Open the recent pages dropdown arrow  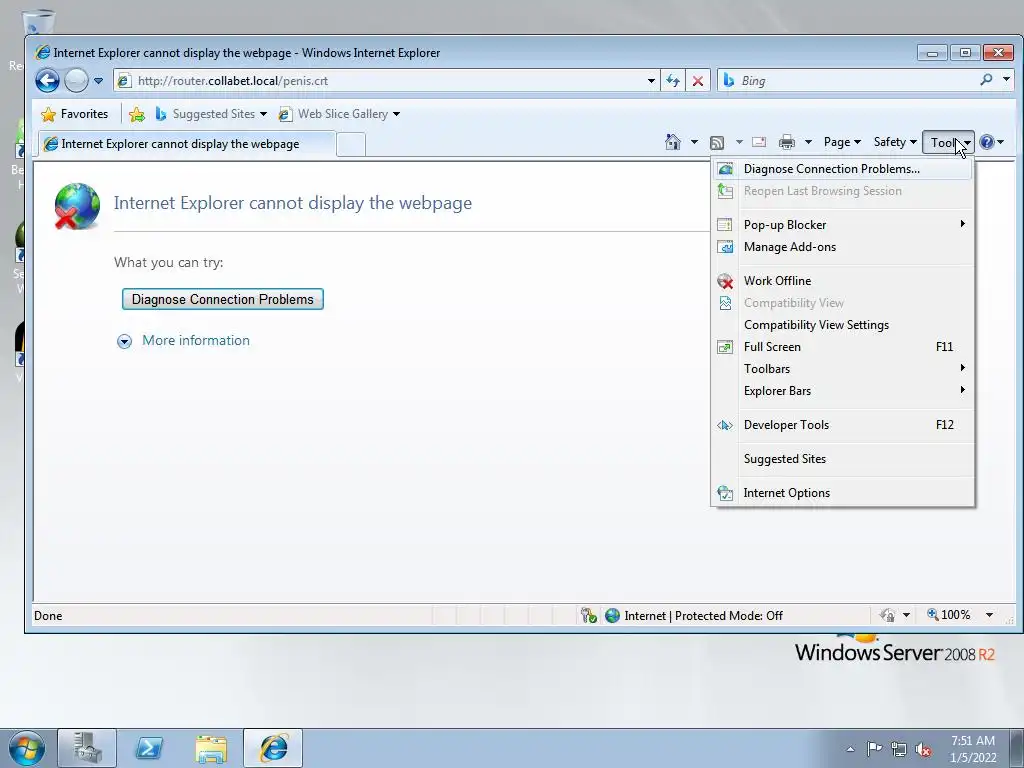[99, 81]
